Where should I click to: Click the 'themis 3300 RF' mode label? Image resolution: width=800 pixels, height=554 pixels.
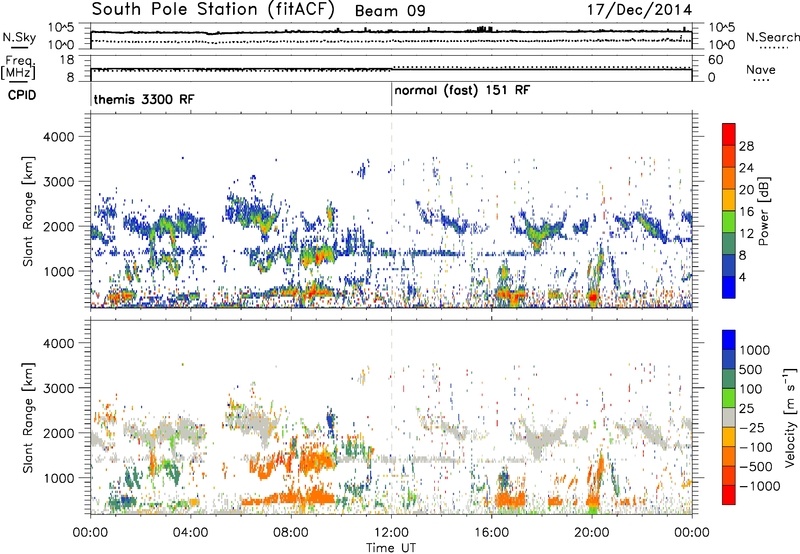(x=144, y=99)
